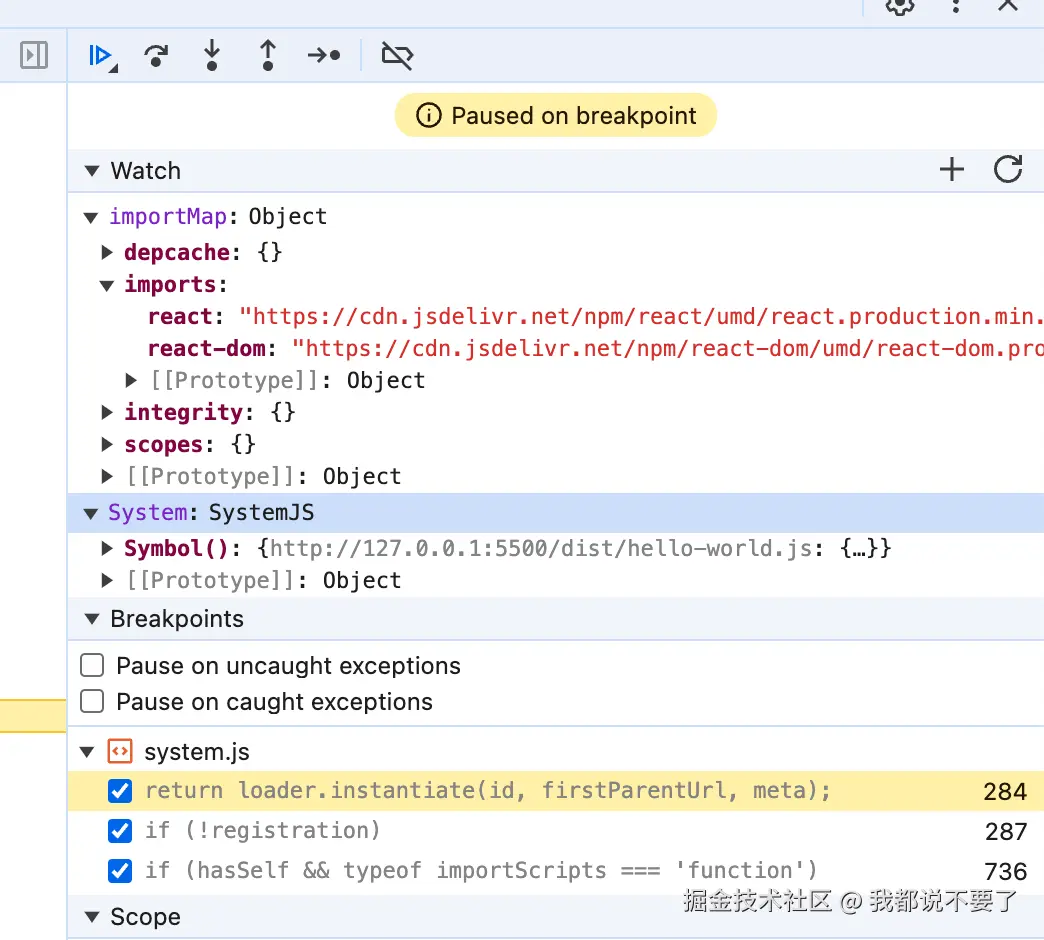Collapse the Watch section
The image size is (1044, 940).
(92, 171)
